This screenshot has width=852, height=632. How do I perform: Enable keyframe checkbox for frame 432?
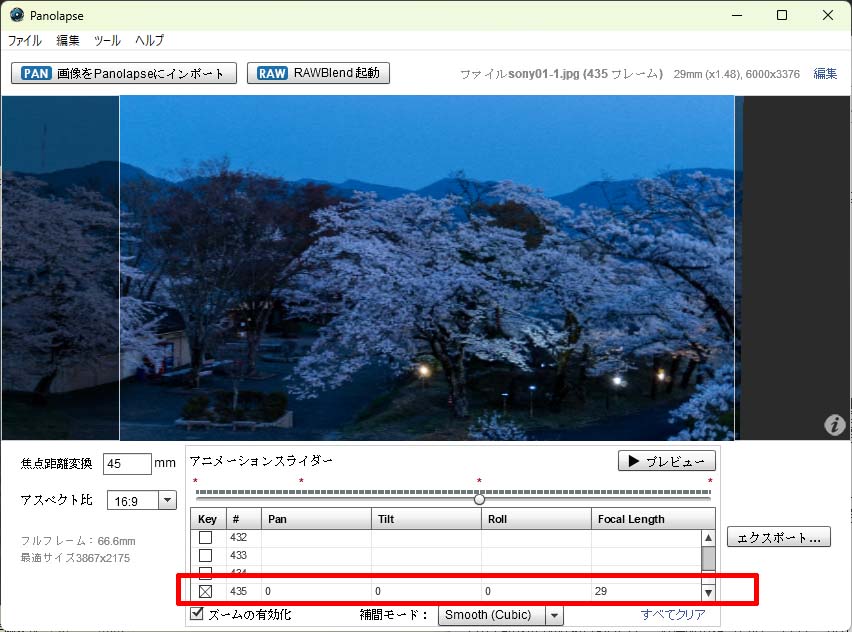(x=206, y=537)
